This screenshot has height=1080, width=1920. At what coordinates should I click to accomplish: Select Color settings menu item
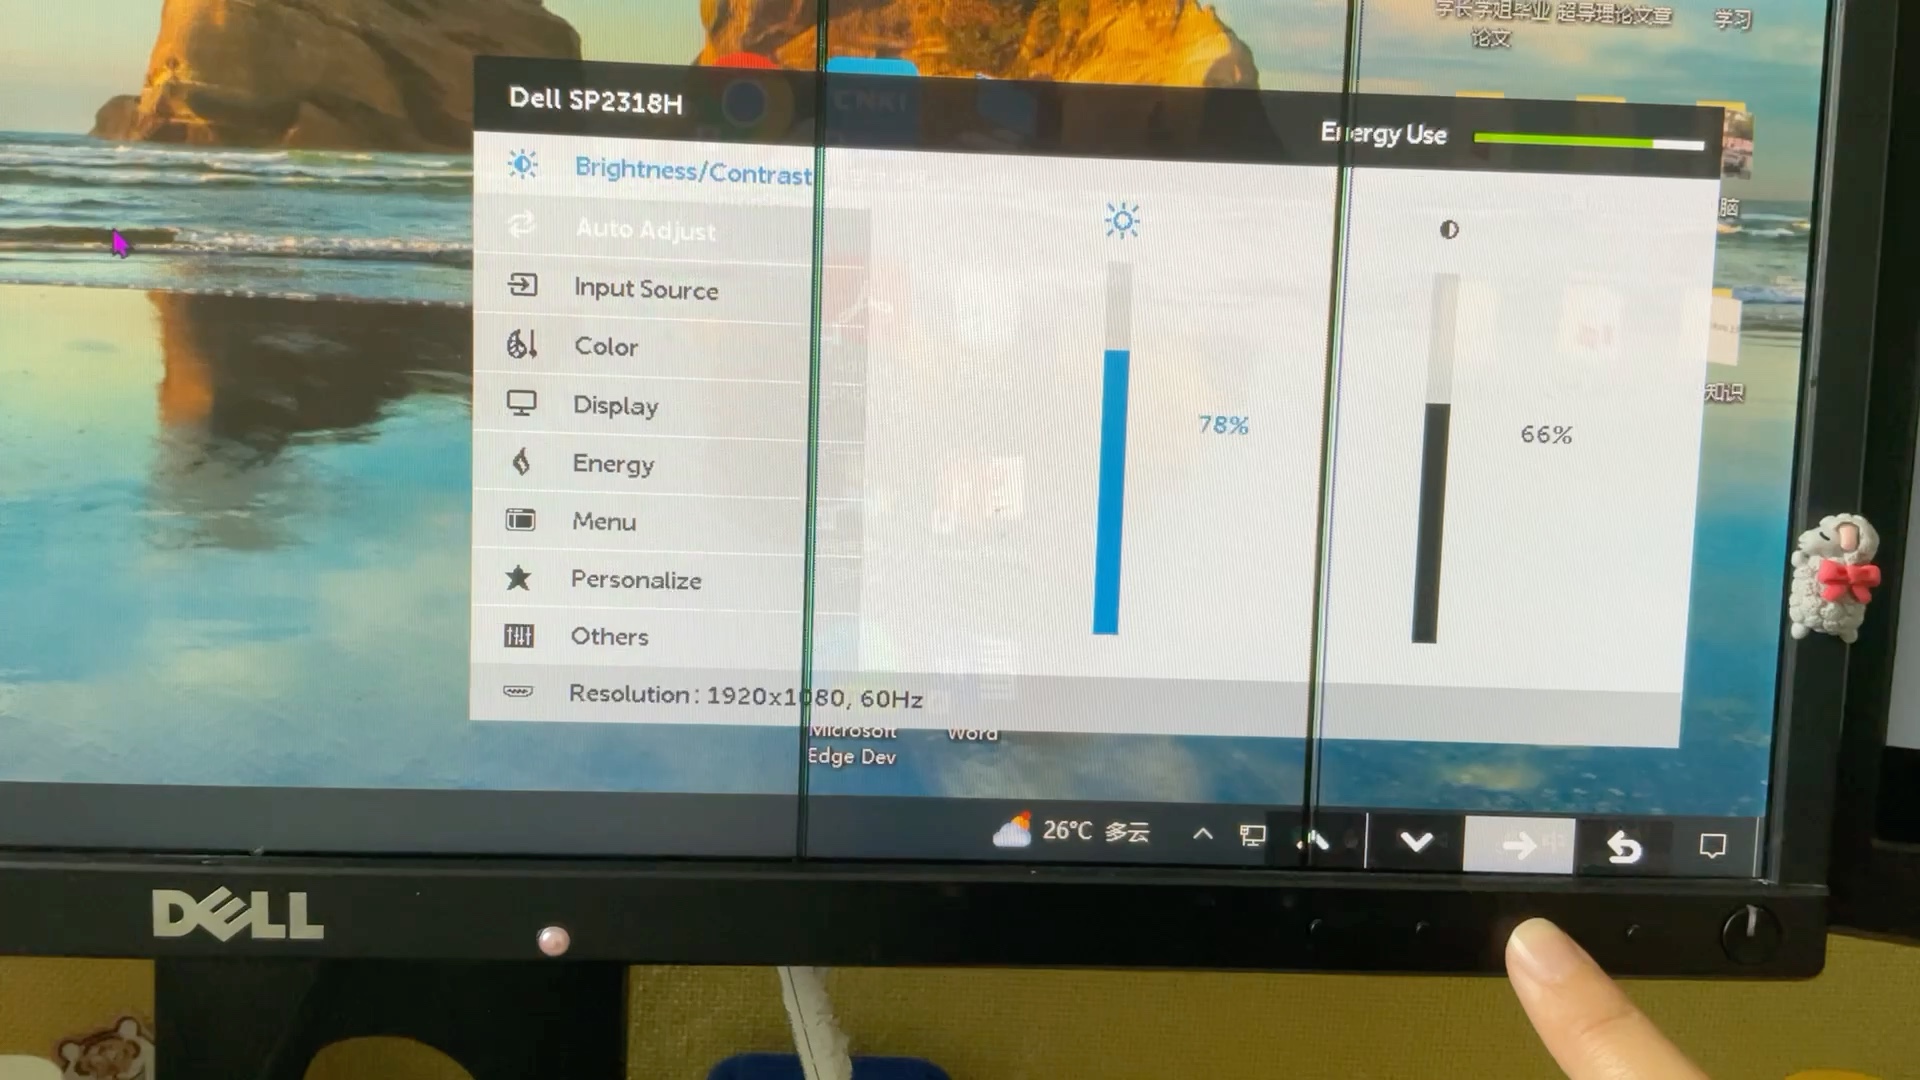click(605, 345)
